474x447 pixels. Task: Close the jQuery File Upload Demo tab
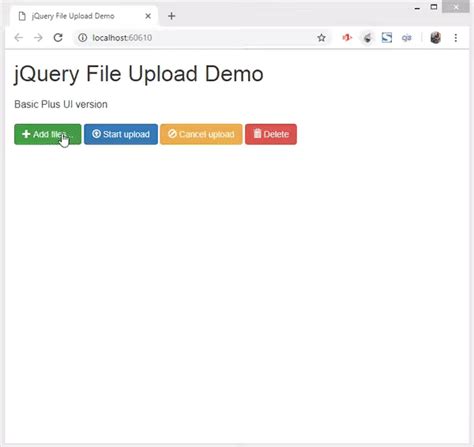click(x=148, y=16)
